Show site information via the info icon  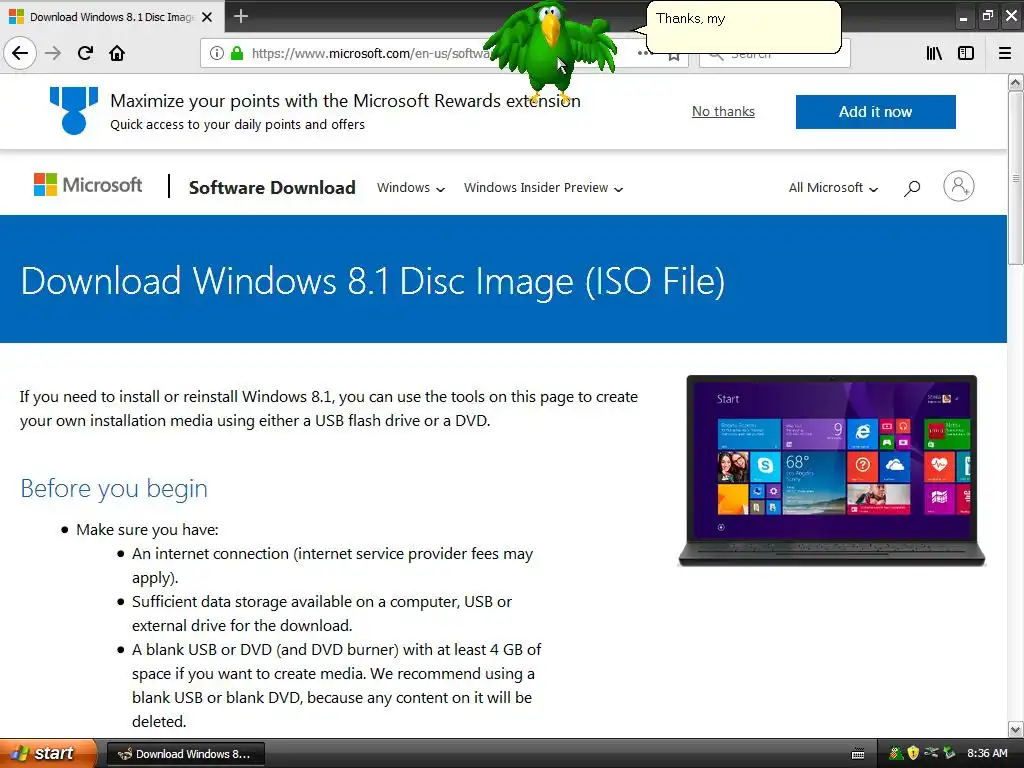(x=217, y=53)
